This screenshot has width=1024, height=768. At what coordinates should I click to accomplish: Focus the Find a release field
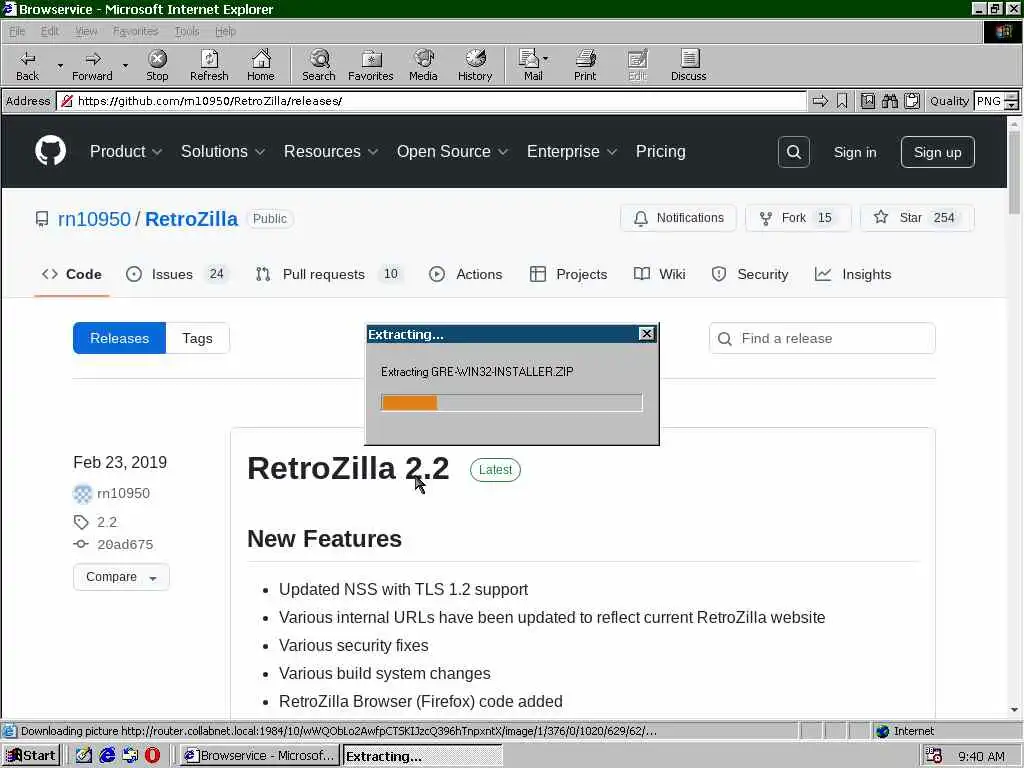point(822,338)
